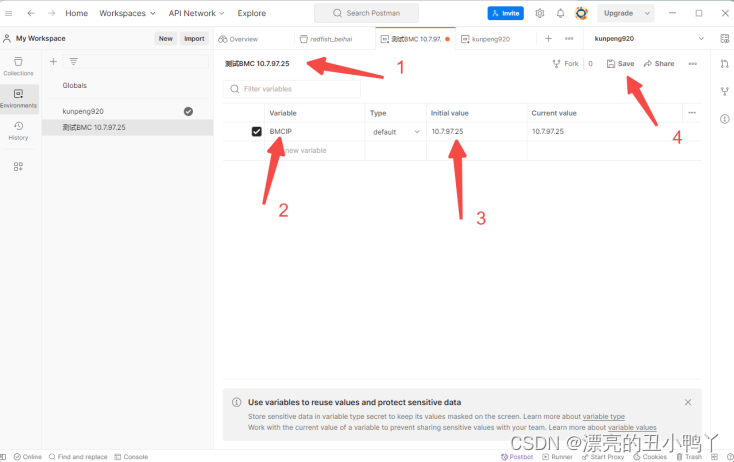Open the settings gear icon

click(x=540, y=13)
